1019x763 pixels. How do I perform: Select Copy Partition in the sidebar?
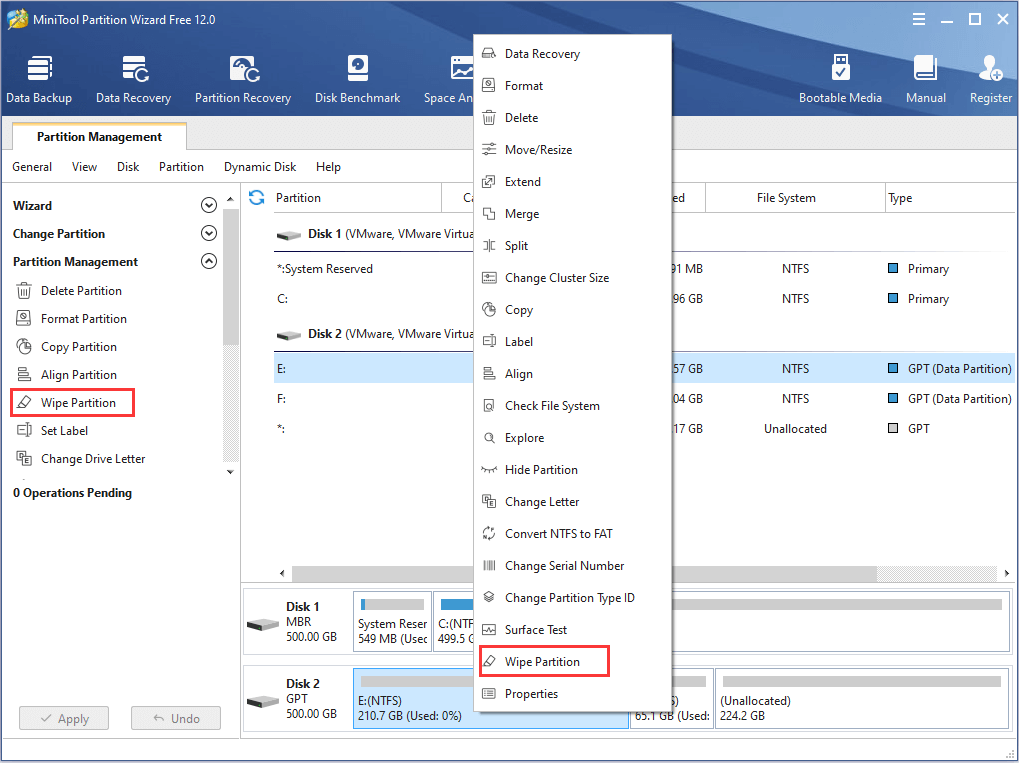66,346
